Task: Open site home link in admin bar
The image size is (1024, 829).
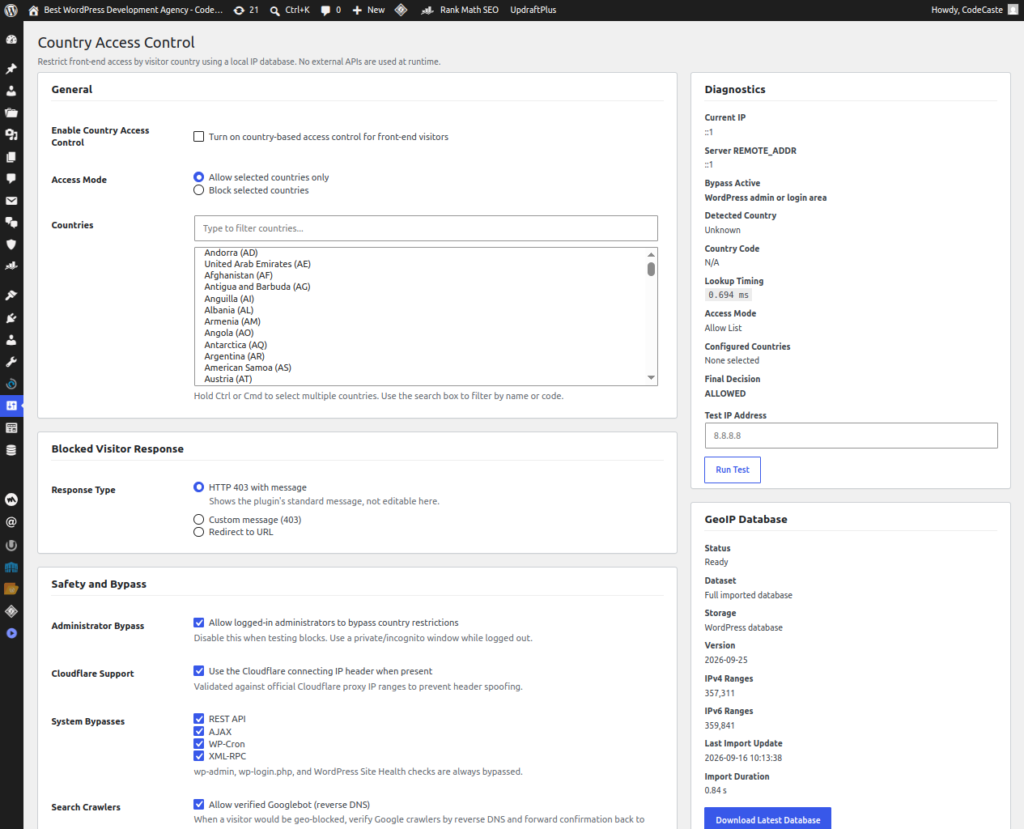Action: [x=126, y=10]
